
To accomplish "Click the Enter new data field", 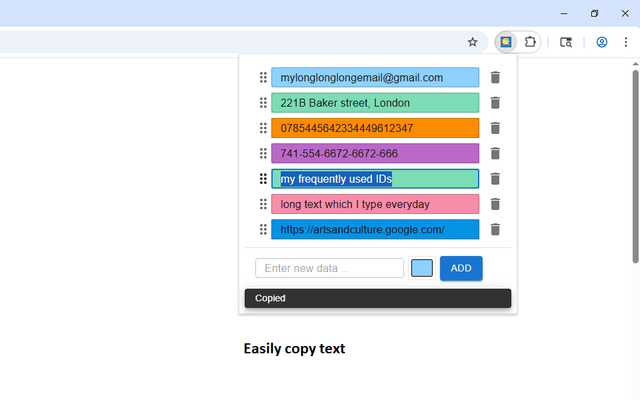I will [329, 268].
